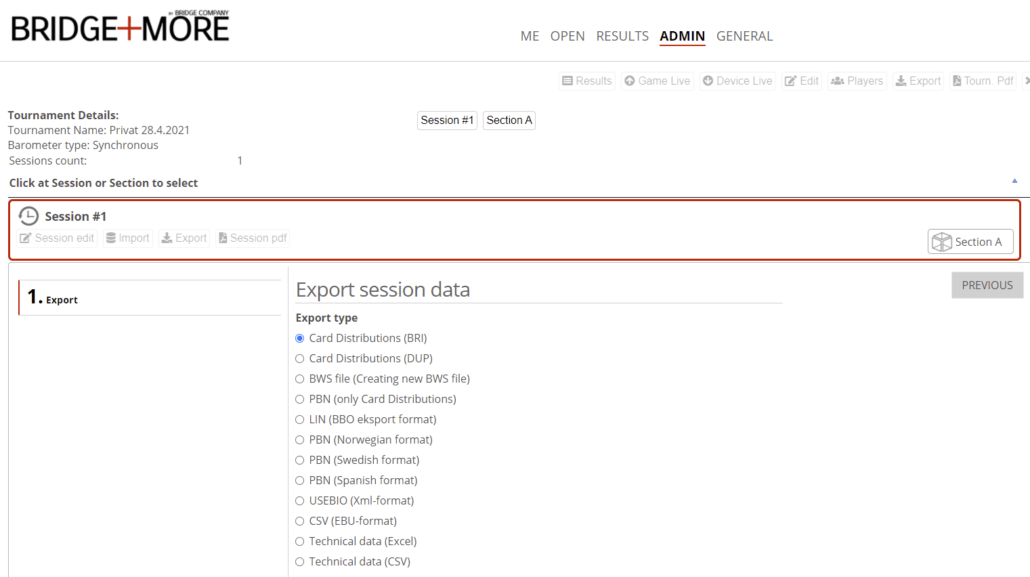The image size is (1030, 577).
Task: Expand the Session #1 header row
Action: coord(75,216)
